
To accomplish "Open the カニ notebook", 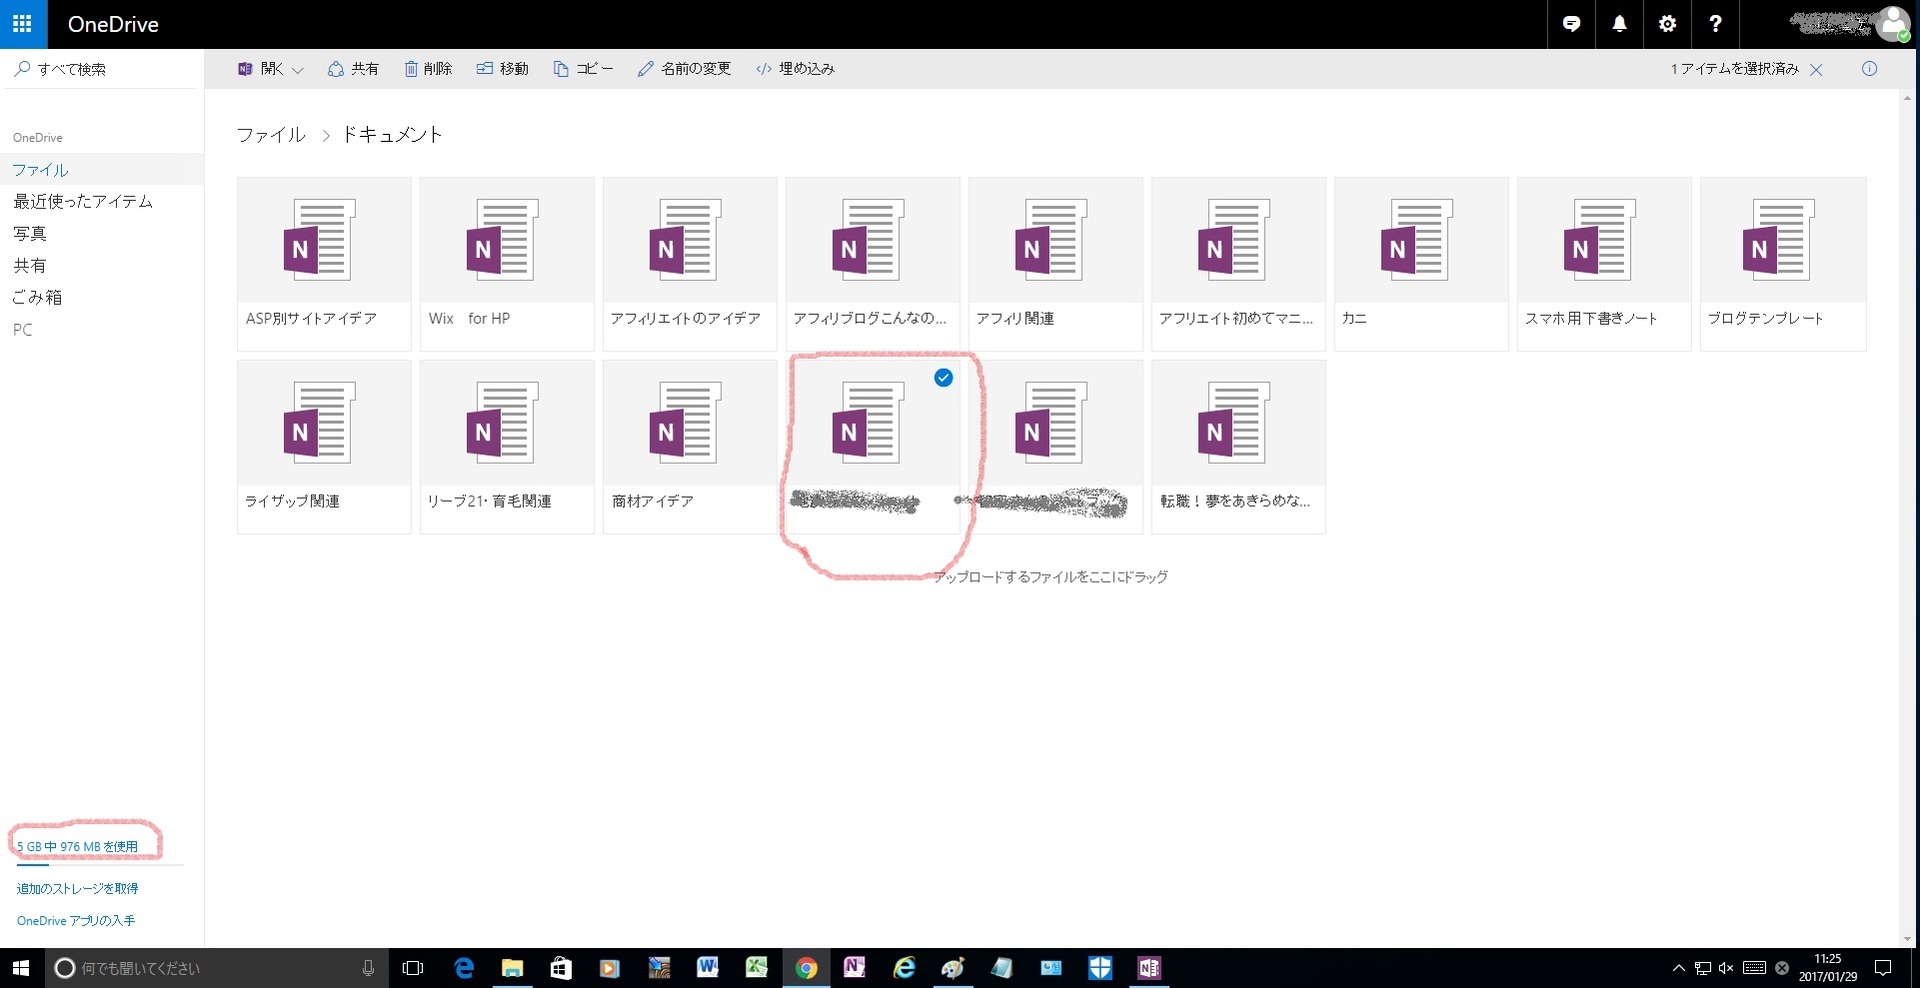I will 1421,264.
